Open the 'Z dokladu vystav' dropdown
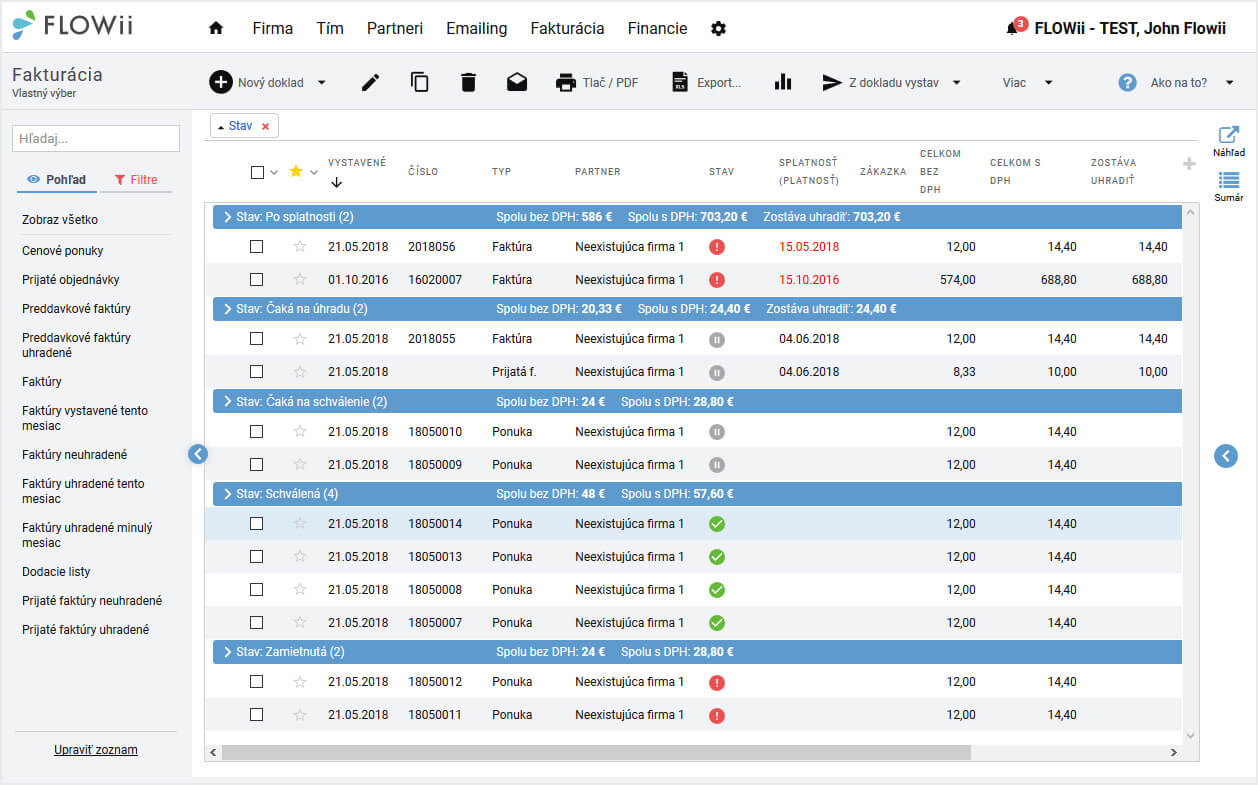The width and height of the screenshot is (1258, 785). pyautogui.click(x=892, y=83)
